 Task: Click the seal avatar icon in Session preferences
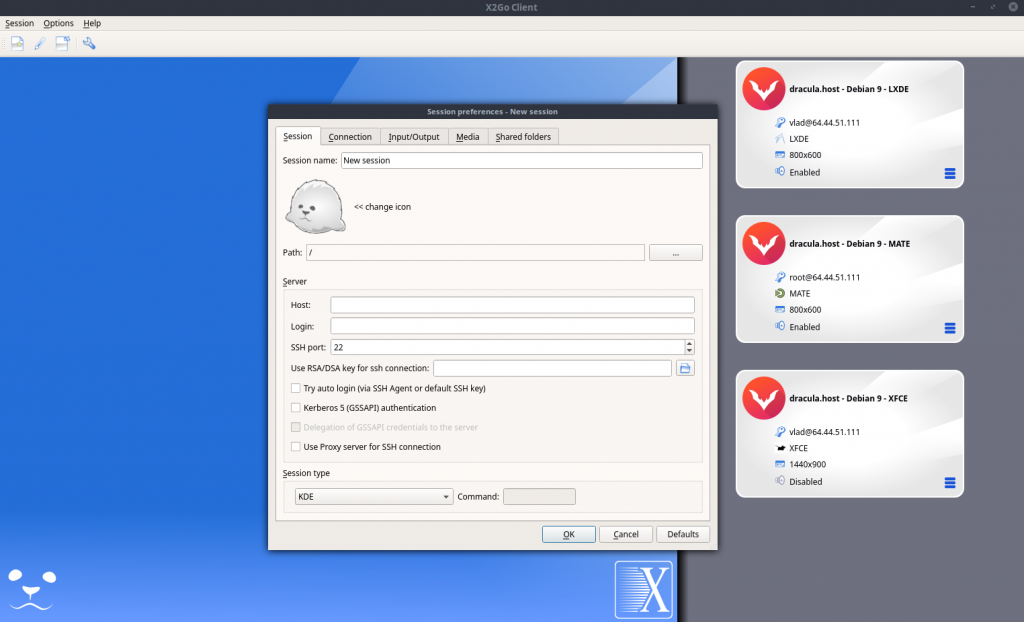pos(315,207)
